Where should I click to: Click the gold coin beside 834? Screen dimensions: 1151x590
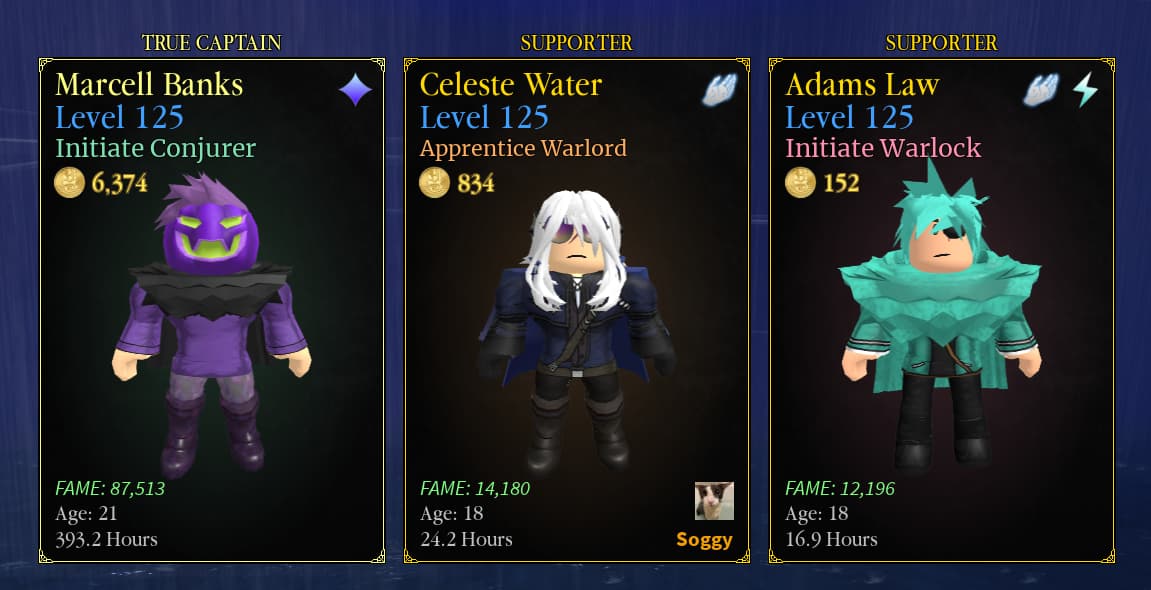point(435,182)
